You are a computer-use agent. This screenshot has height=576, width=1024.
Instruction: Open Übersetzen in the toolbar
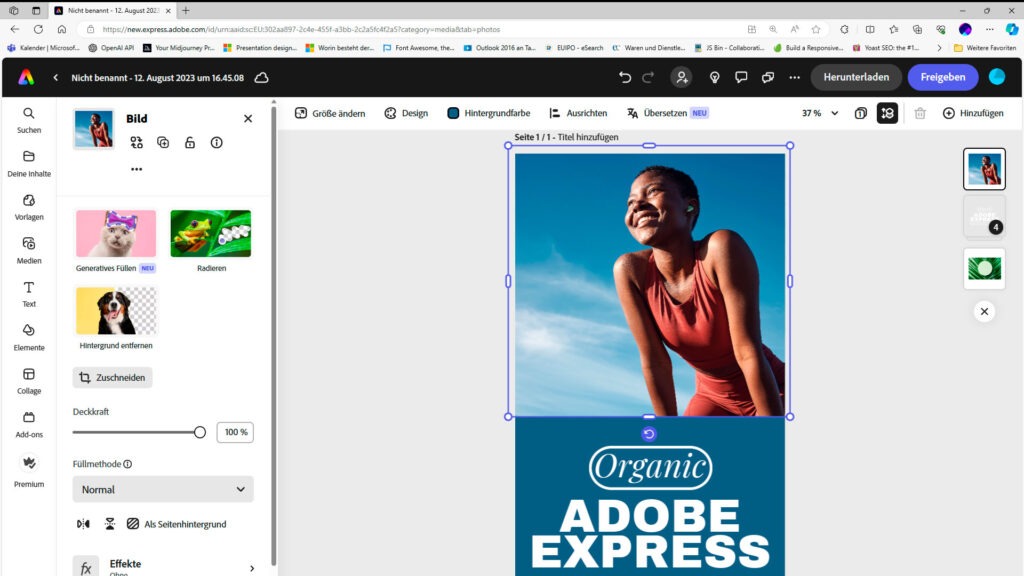[667, 113]
